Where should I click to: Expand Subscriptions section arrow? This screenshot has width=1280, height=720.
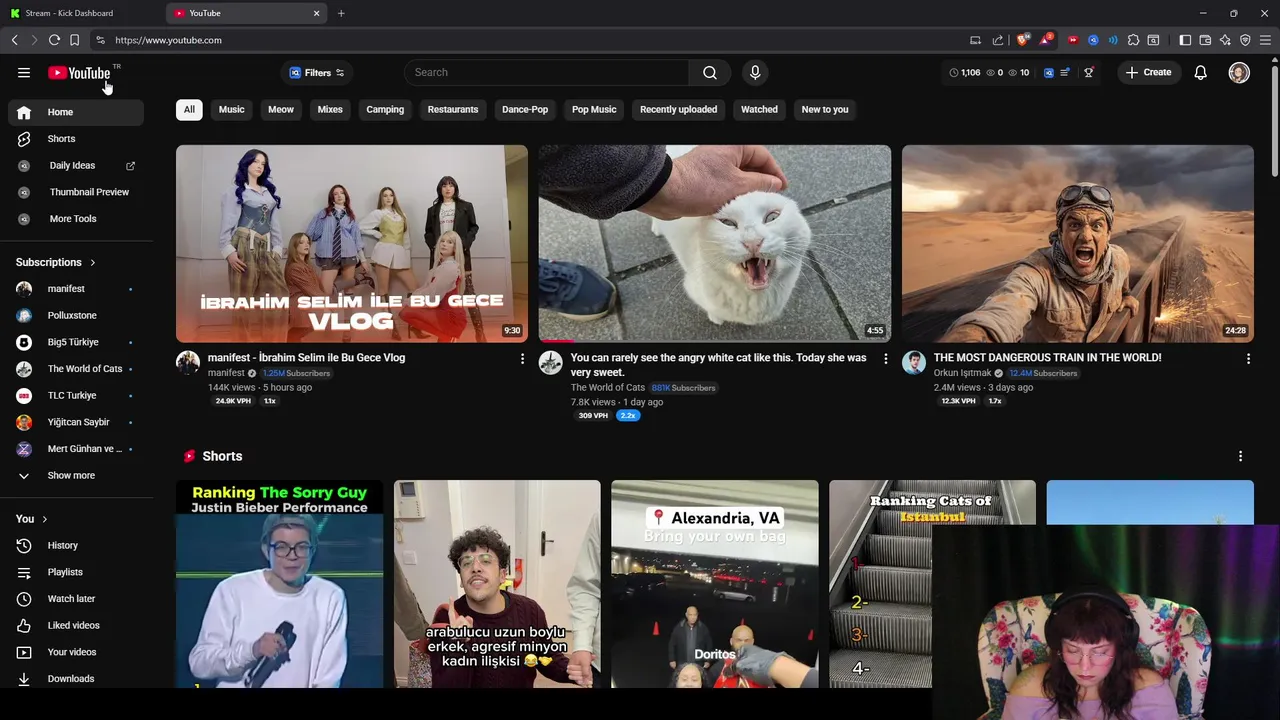[93, 263]
